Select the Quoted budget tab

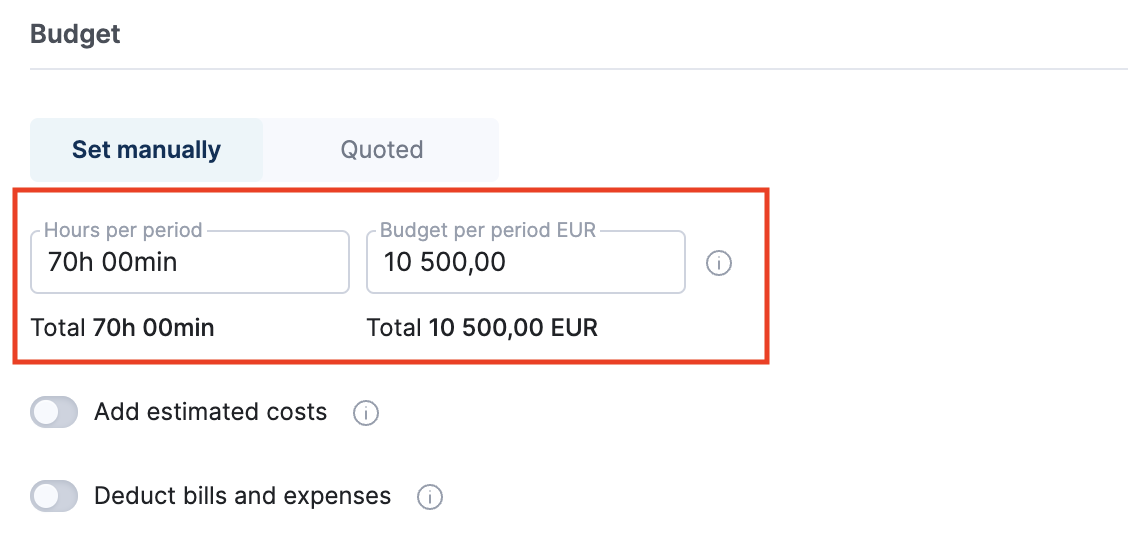pyautogui.click(x=381, y=150)
